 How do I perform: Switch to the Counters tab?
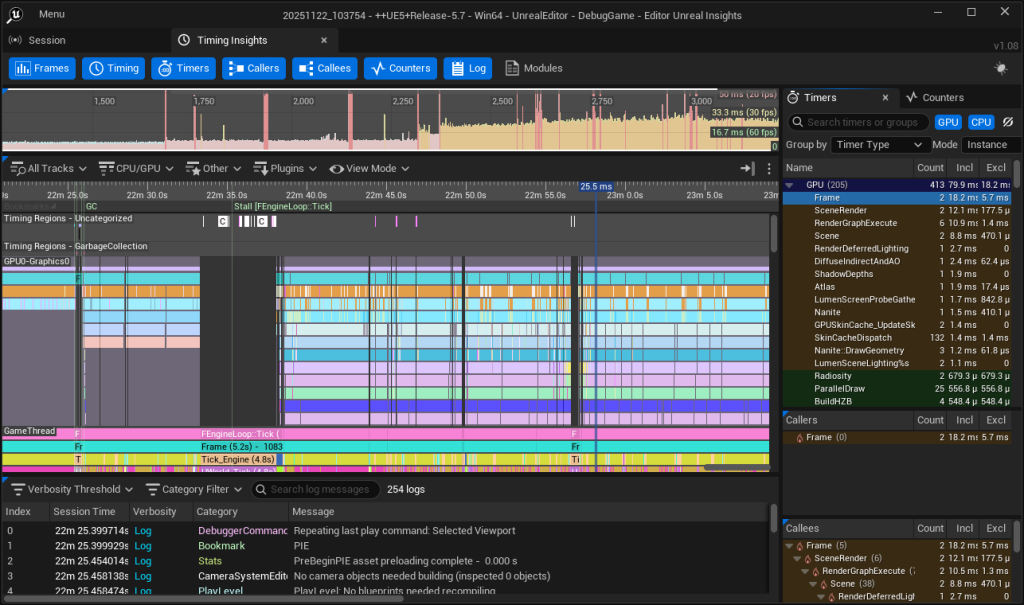coord(935,98)
